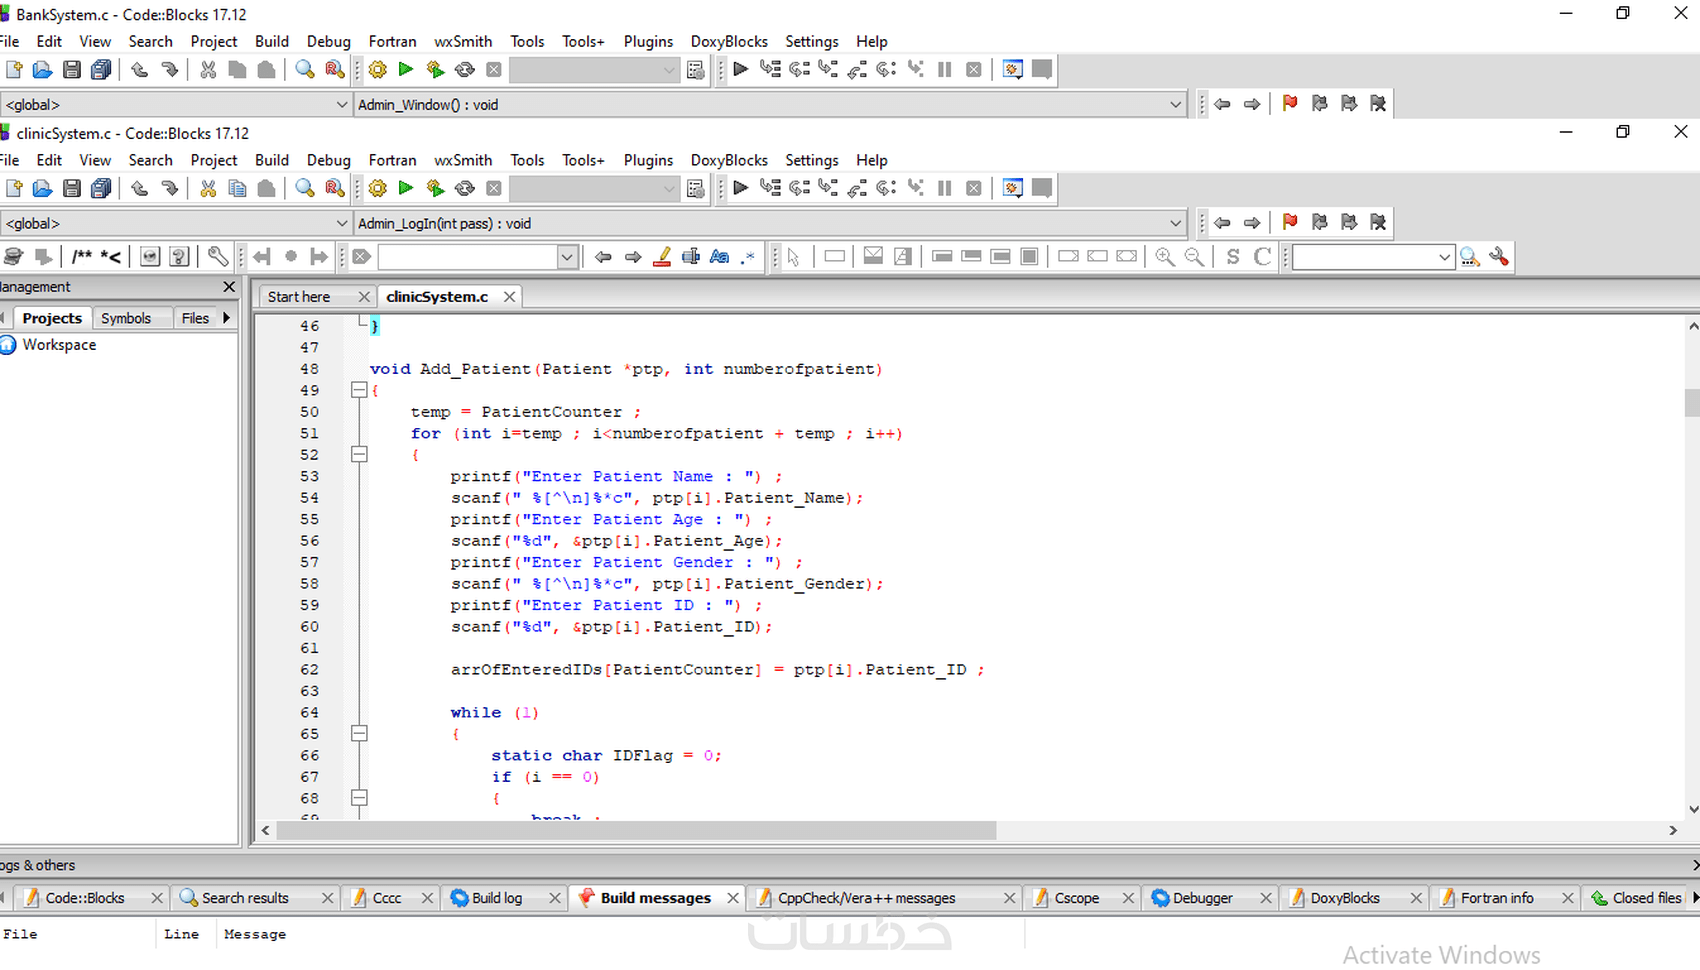
Task: Switch to Symbols tab in Management panel
Action: pos(126,318)
